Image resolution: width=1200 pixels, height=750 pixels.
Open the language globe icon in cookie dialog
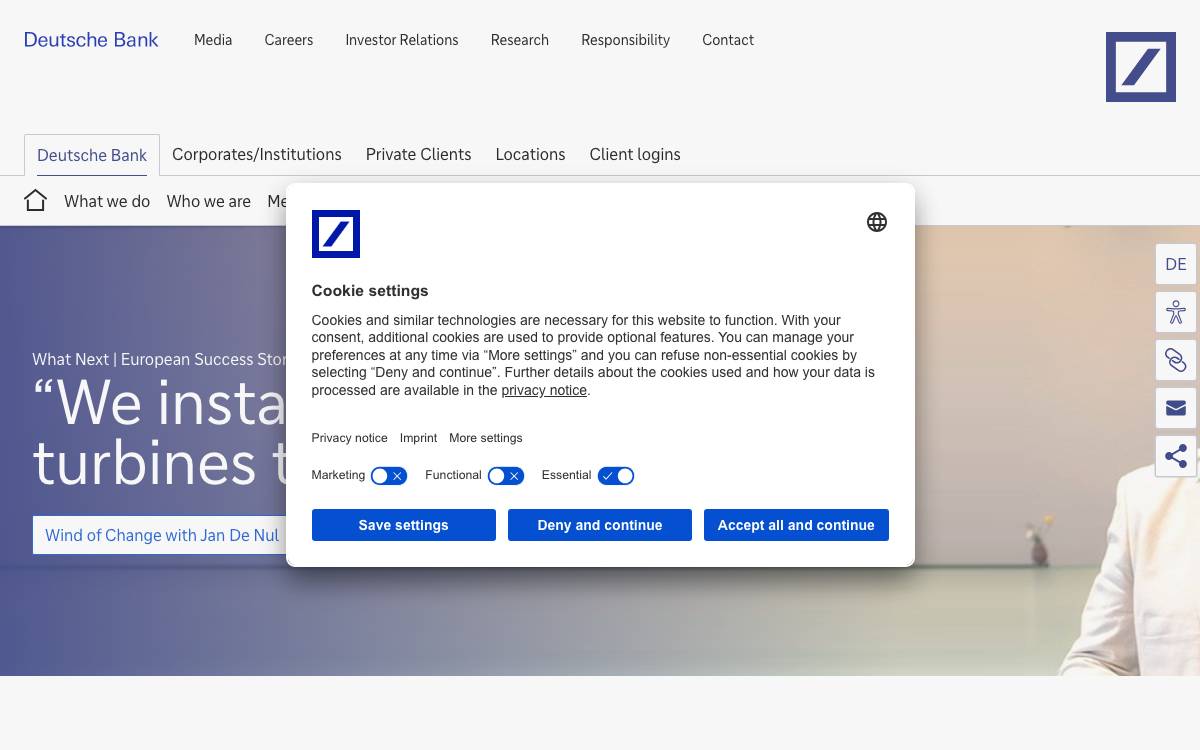tap(877, 222)
